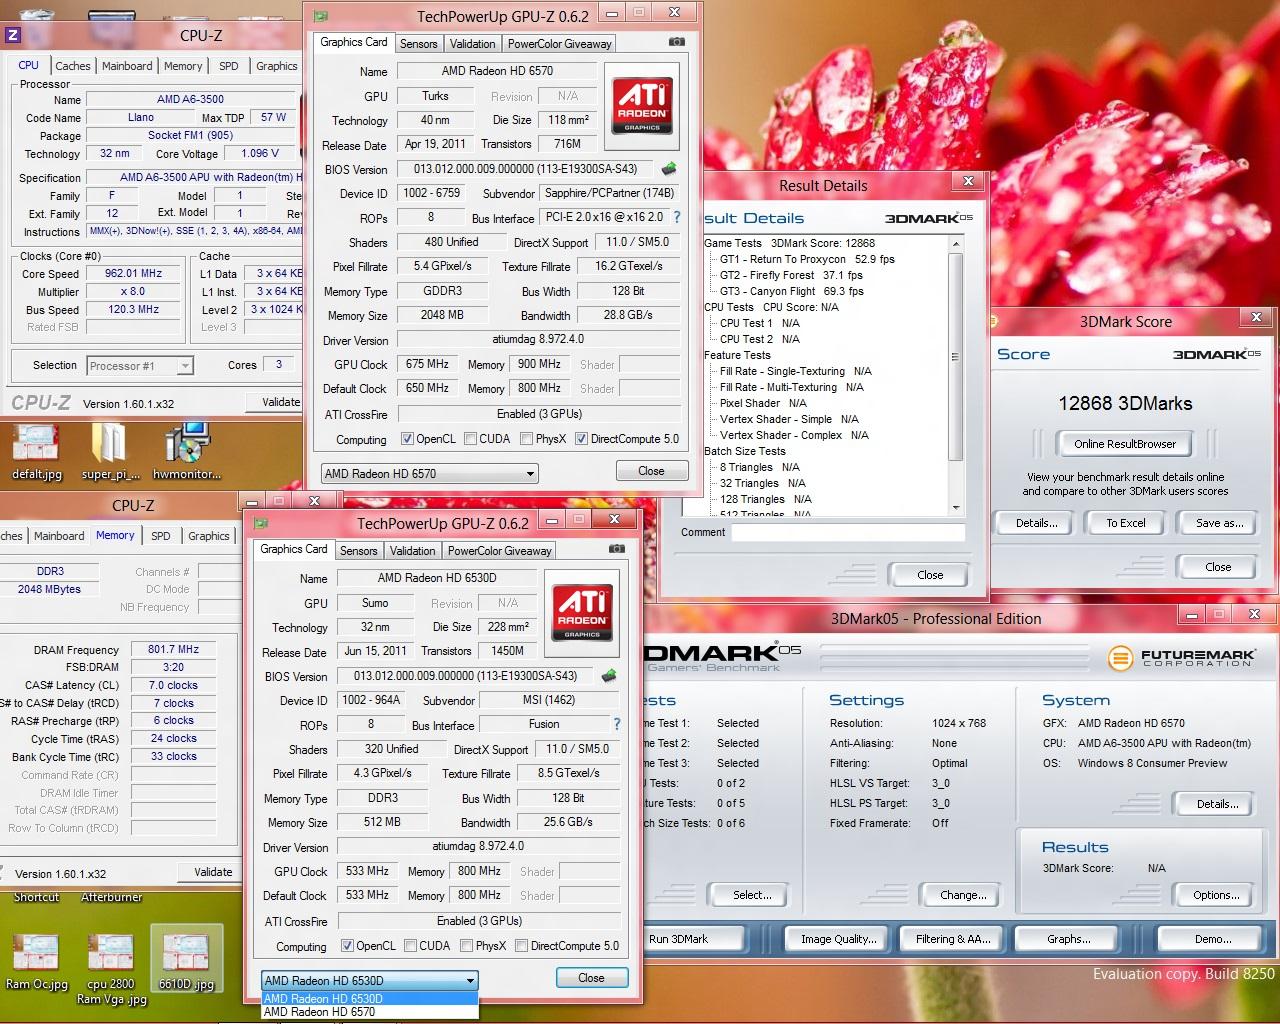Image resolution: width=1280 pixels, height=1024 pixels.
Task: Click Futuremark Corporation logo
Action: 1182,657
